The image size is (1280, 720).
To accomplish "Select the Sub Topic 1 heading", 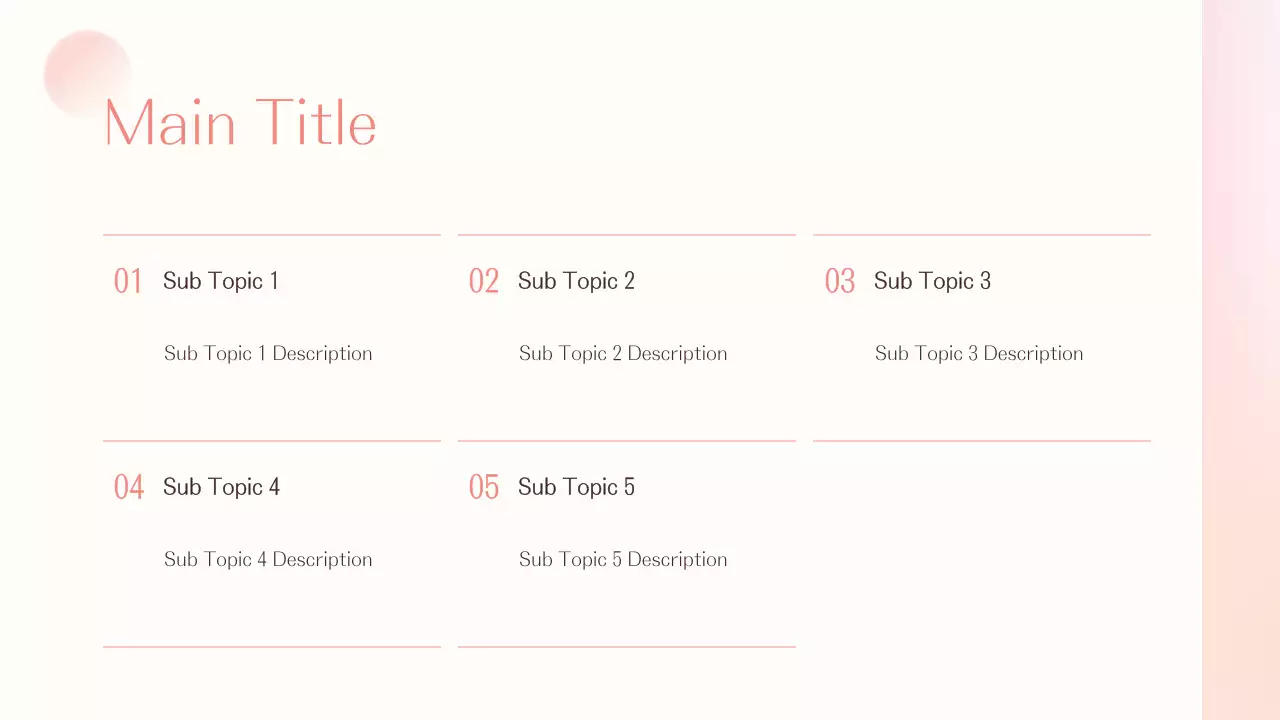I will [x=220, y=281].
